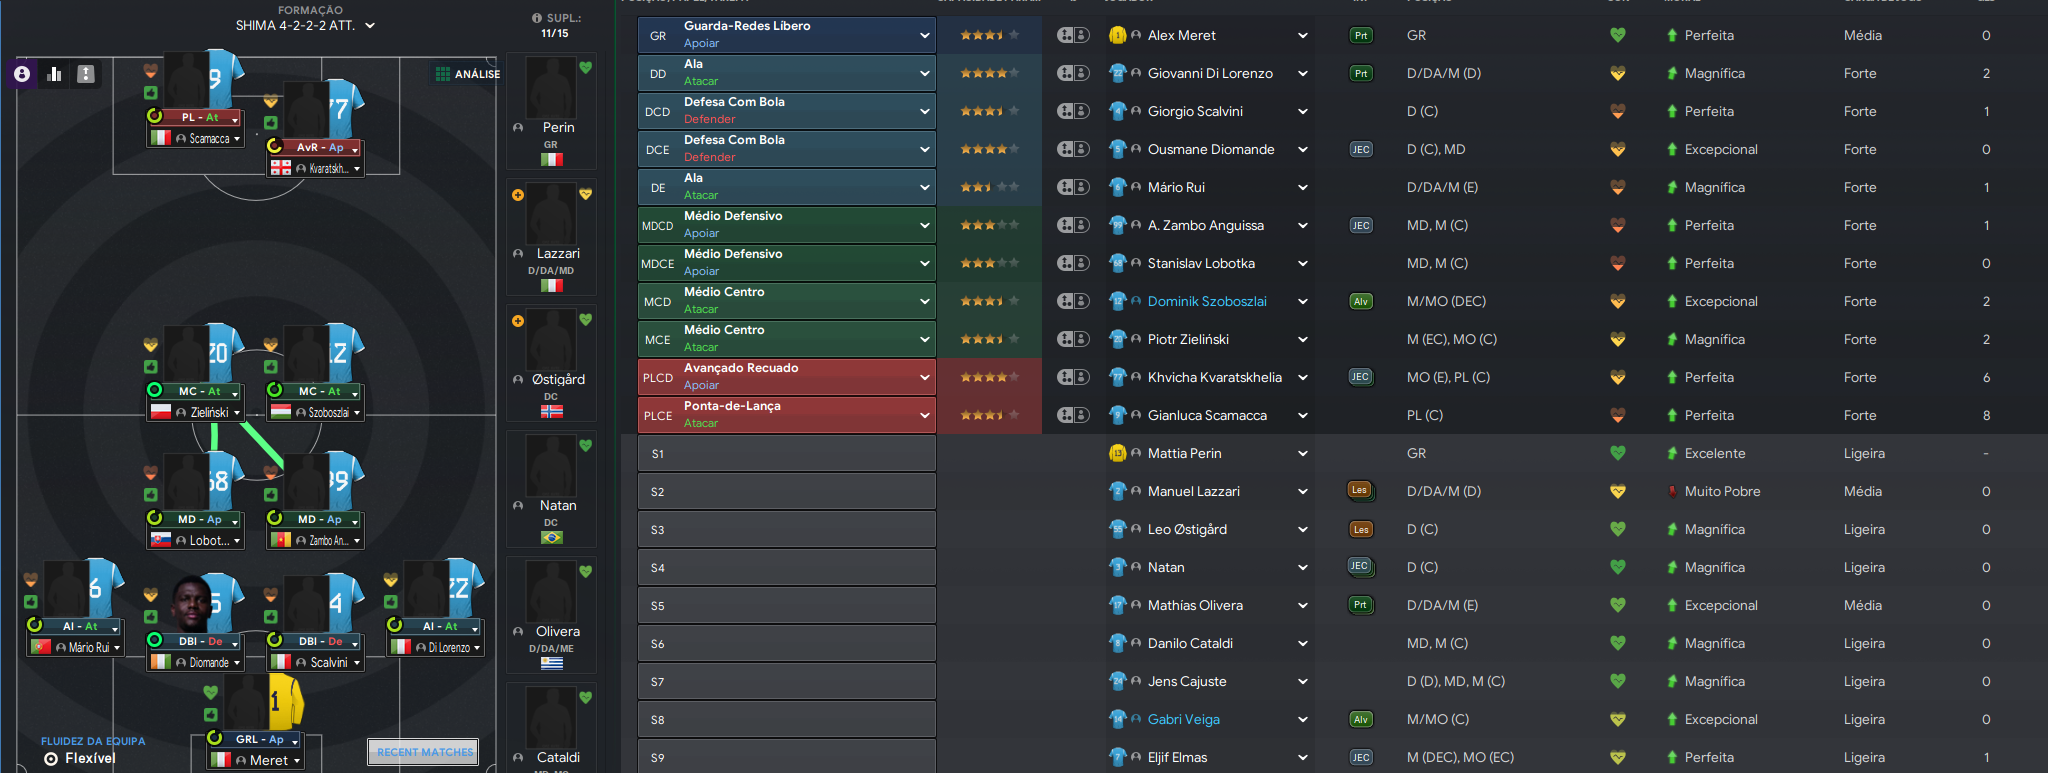Open the GRL - Ap goalkeeper role menu
This screenshot has width=2048, height=773.
tap(295, 741)
